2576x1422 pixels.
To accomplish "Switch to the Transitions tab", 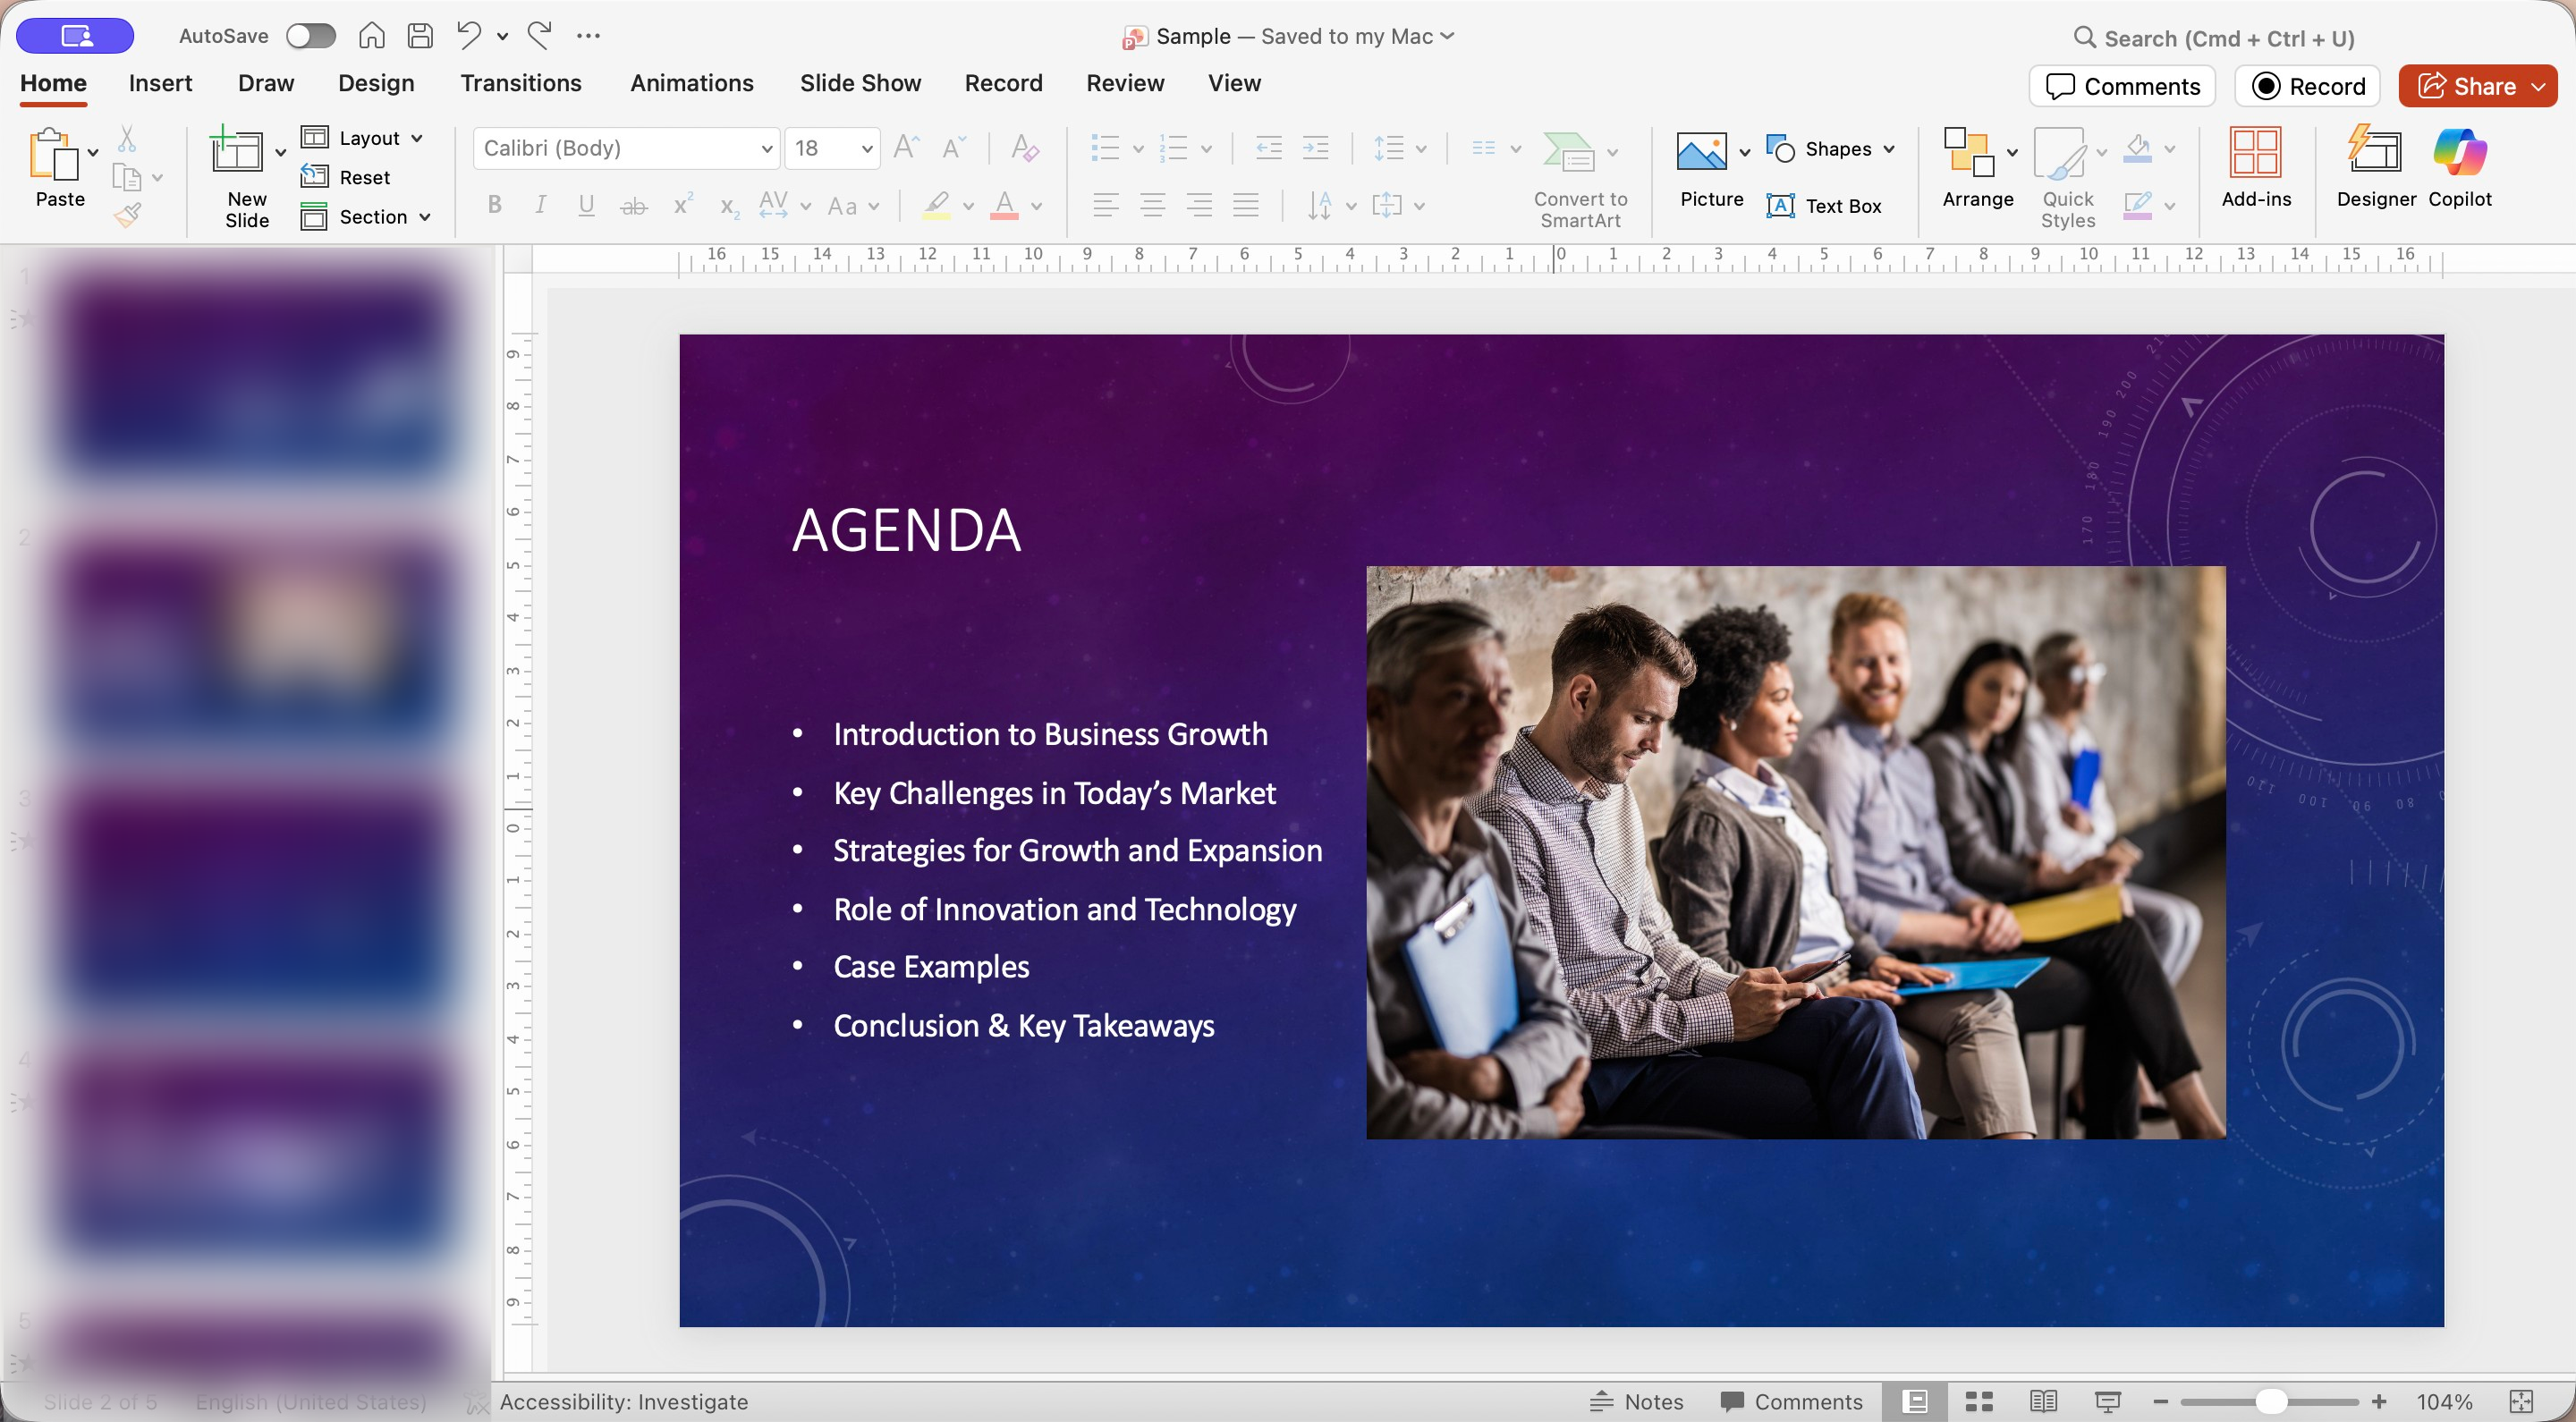I will (520, 83).
